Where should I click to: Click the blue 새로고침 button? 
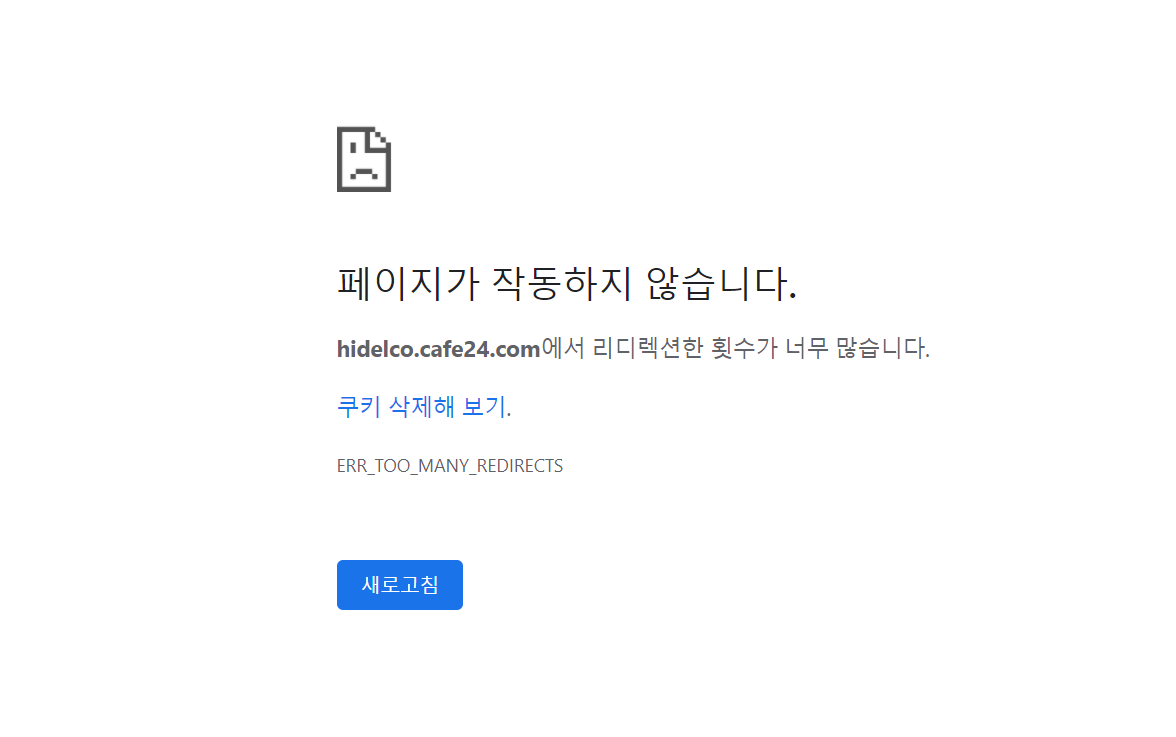pos(400,585)
